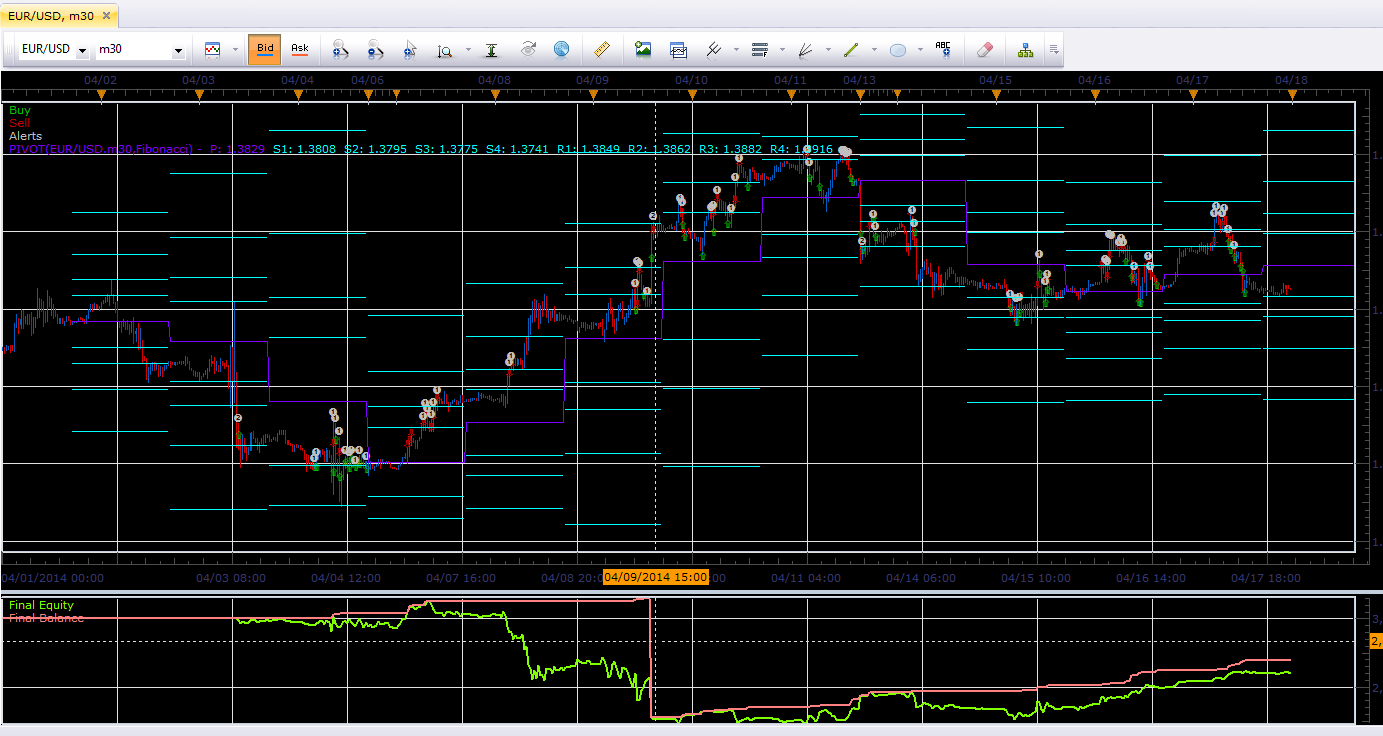The width and height of the screenshot is (1383, 736).
Task: Expand the pitchfork tool dropdown arrow
Action: (736, 49)
